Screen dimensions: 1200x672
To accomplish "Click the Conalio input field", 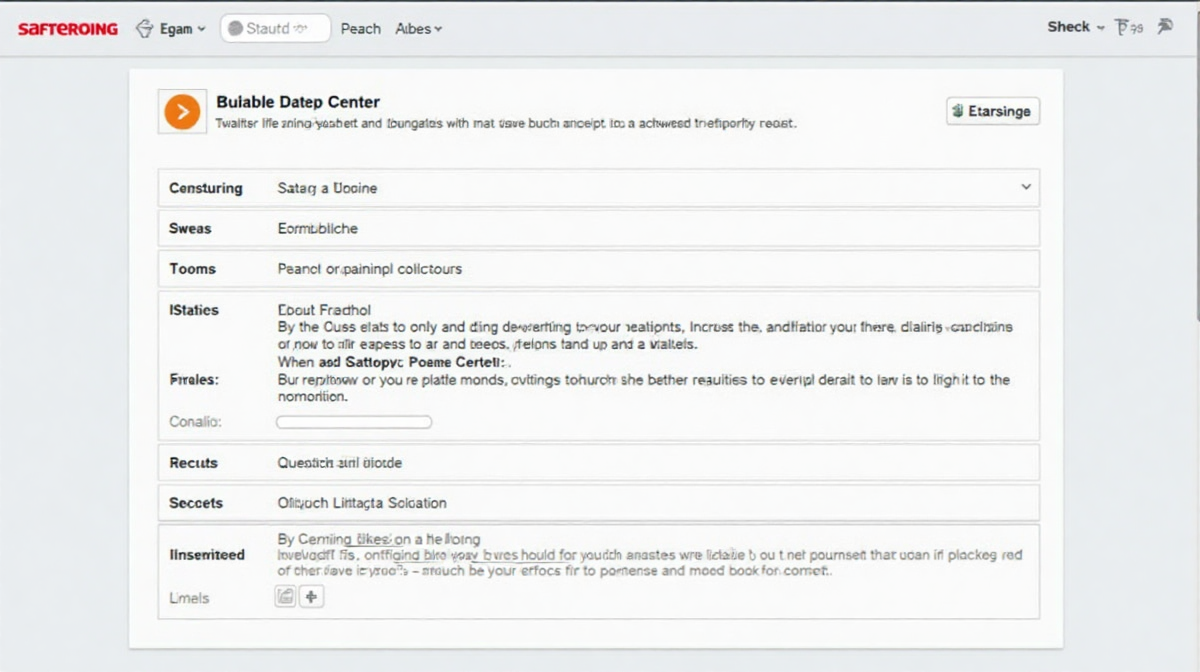I will (354, 422).
